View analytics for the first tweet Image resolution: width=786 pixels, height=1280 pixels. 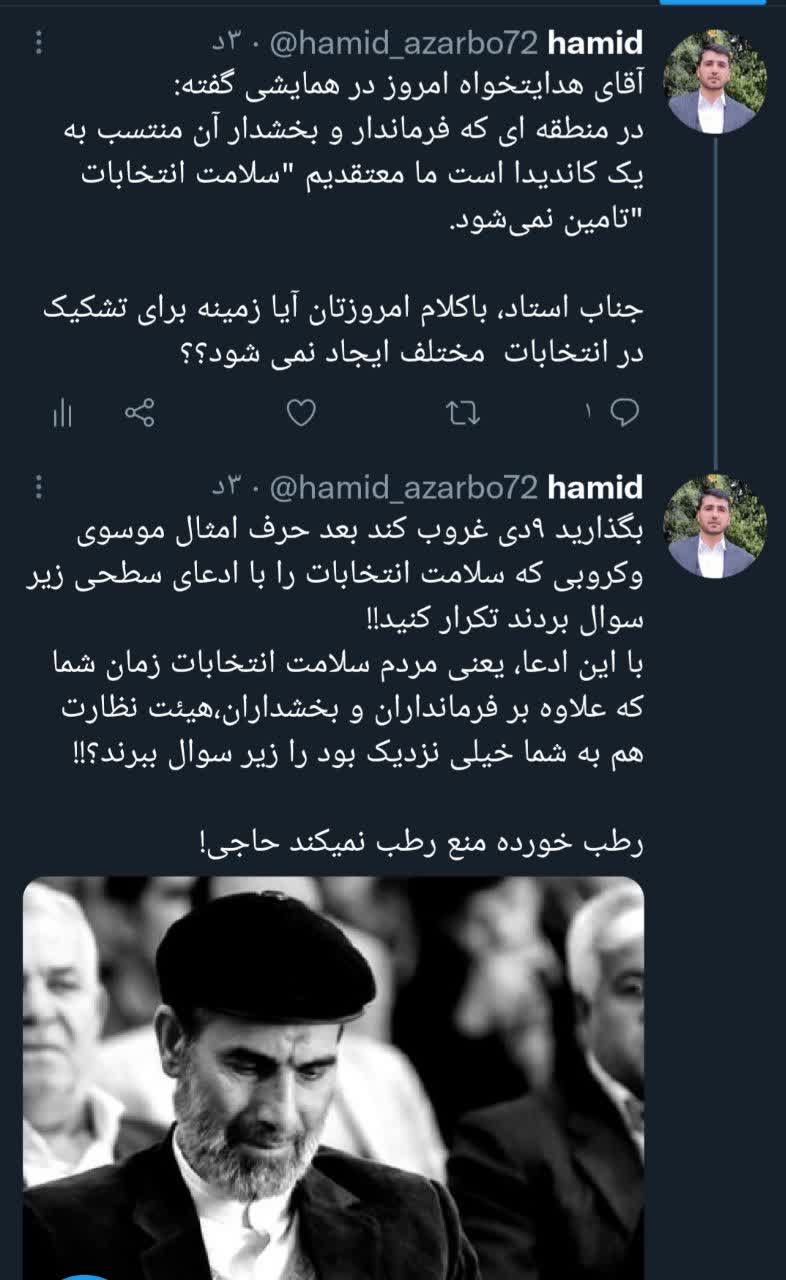62,413
